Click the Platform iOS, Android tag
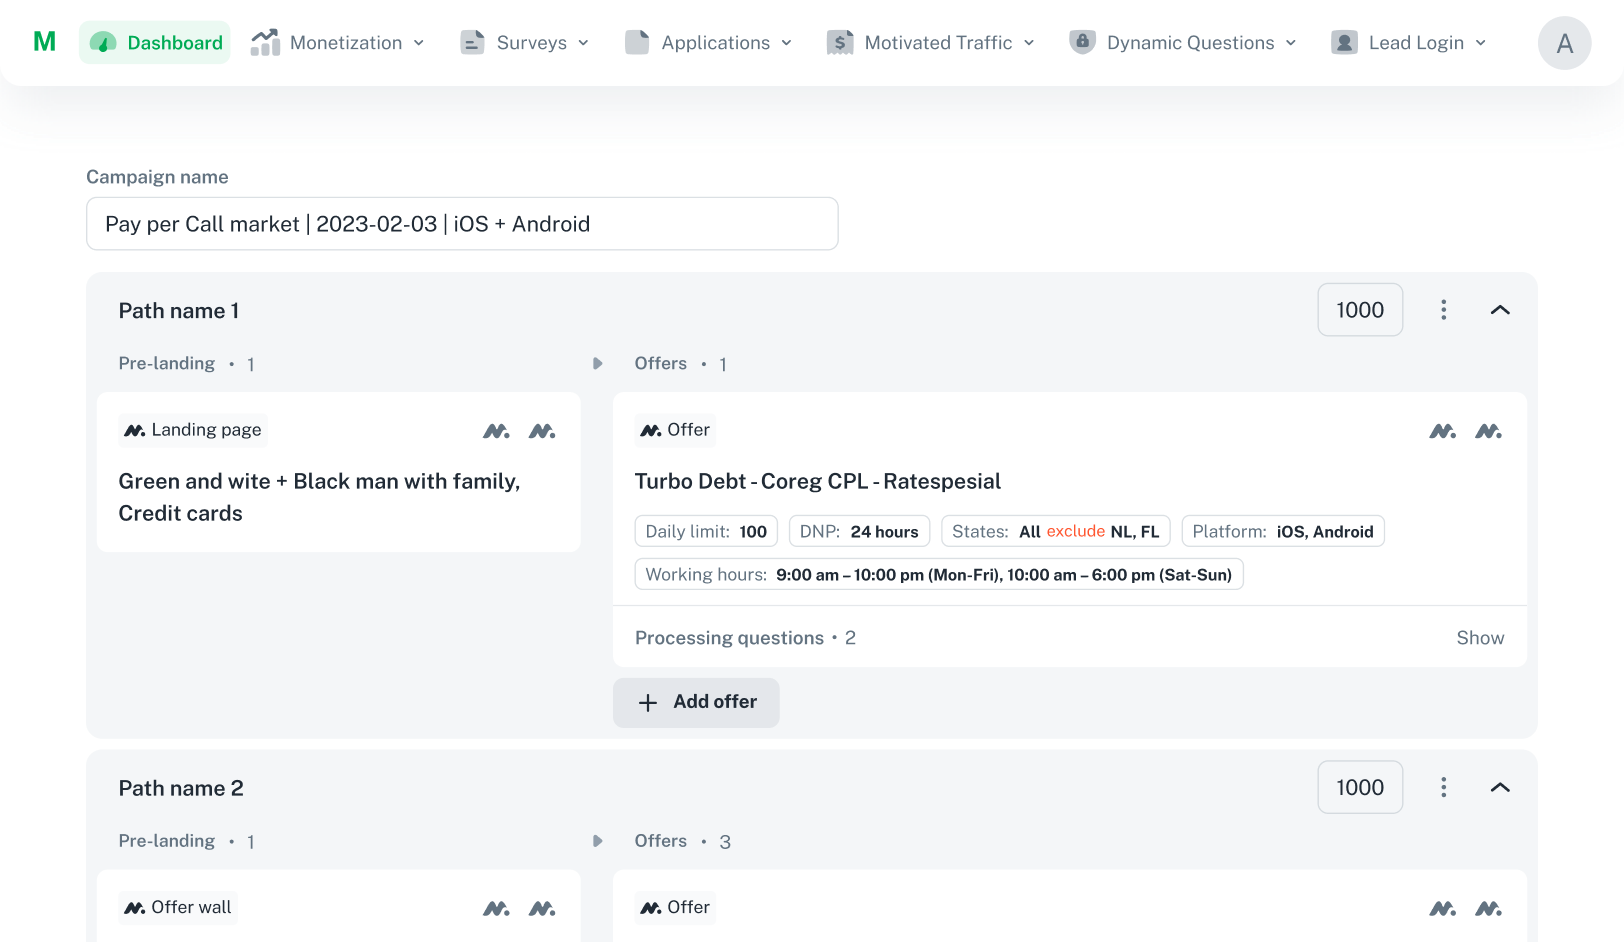 1283,531
